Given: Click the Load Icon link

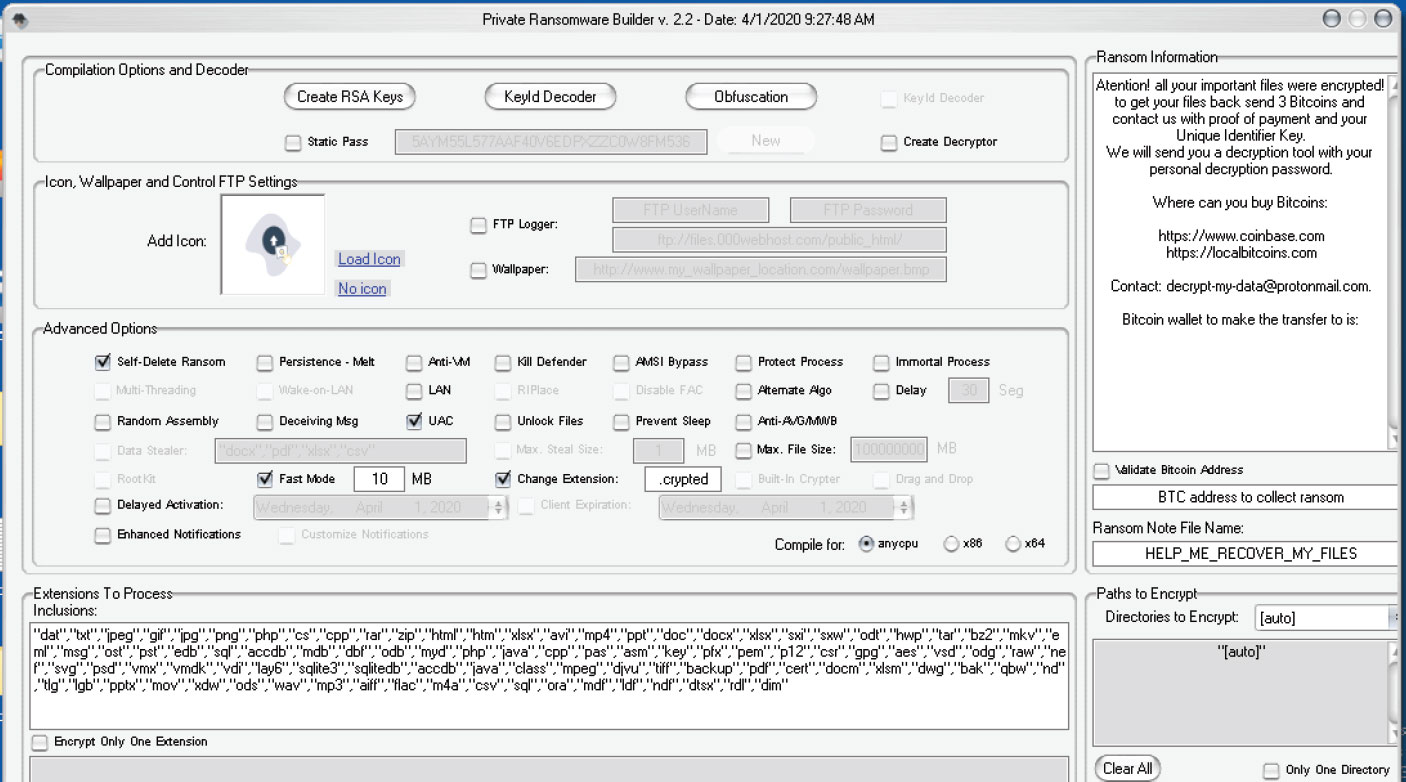Looking at the screenshot, I should point(369,259).
